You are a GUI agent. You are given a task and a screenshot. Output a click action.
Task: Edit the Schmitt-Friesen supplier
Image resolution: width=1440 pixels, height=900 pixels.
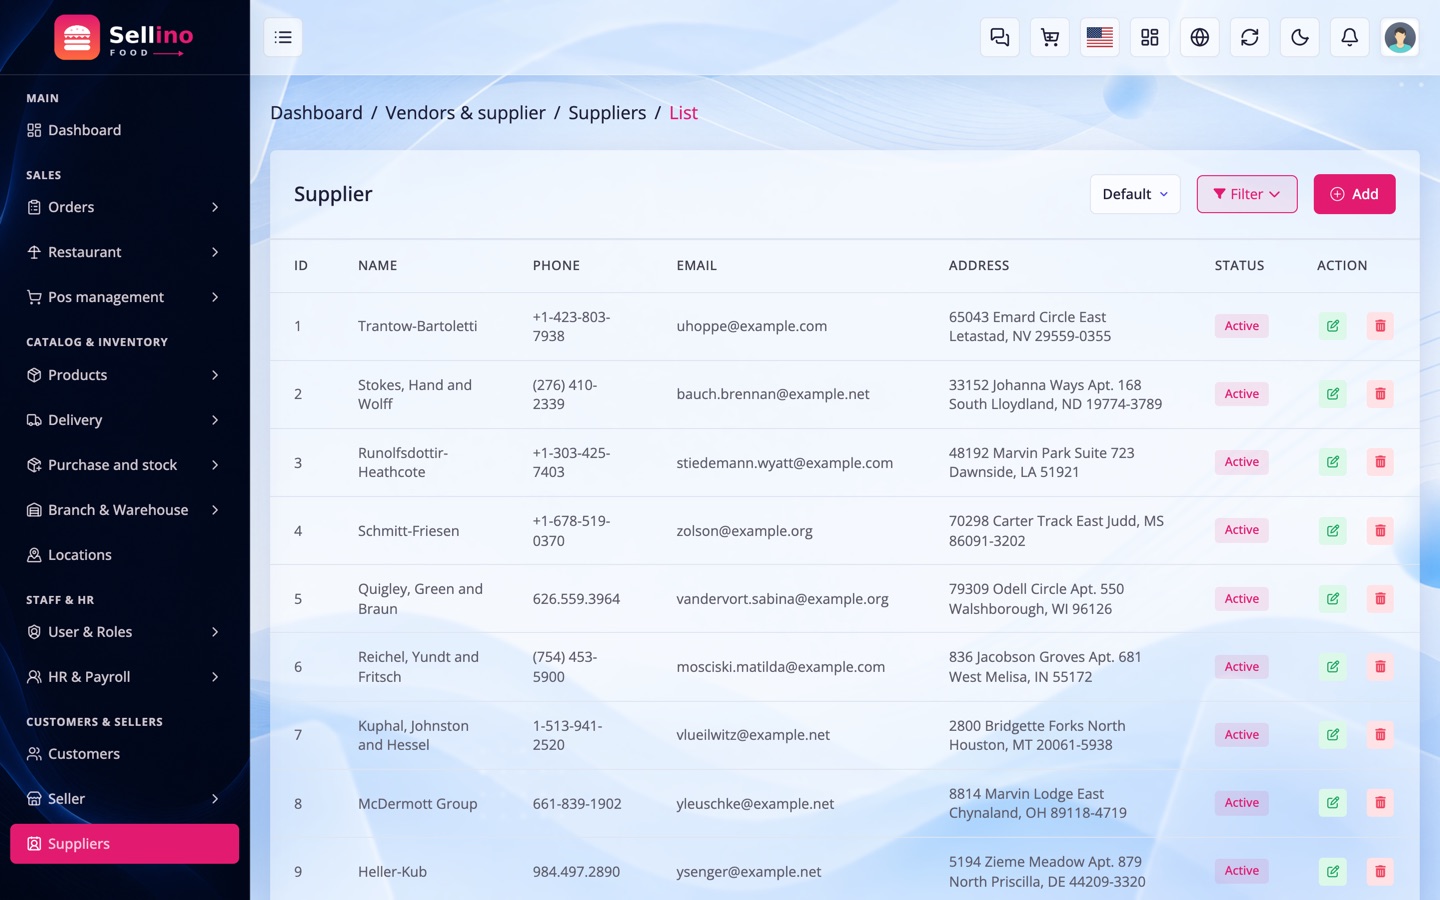tap(1332, 530)
